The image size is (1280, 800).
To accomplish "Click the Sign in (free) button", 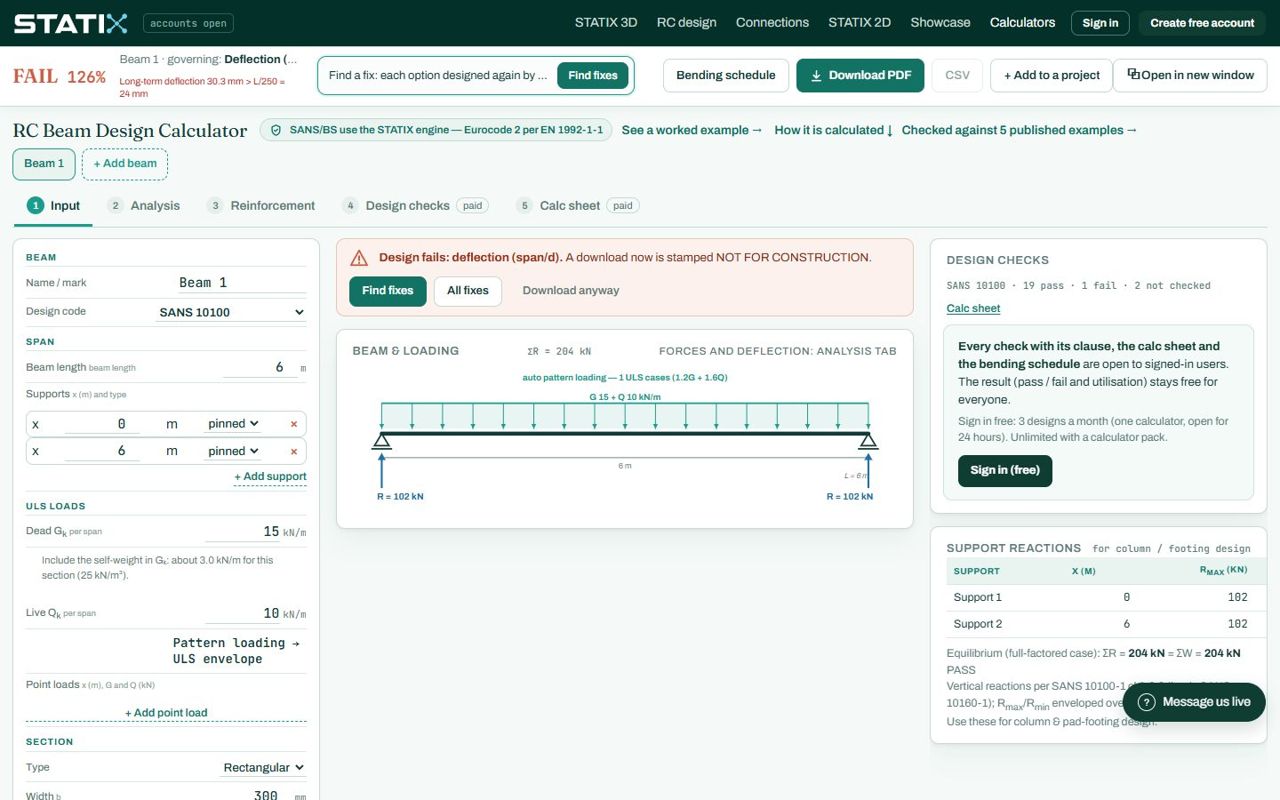I will pyautogui.click(x=1005, y=470).
